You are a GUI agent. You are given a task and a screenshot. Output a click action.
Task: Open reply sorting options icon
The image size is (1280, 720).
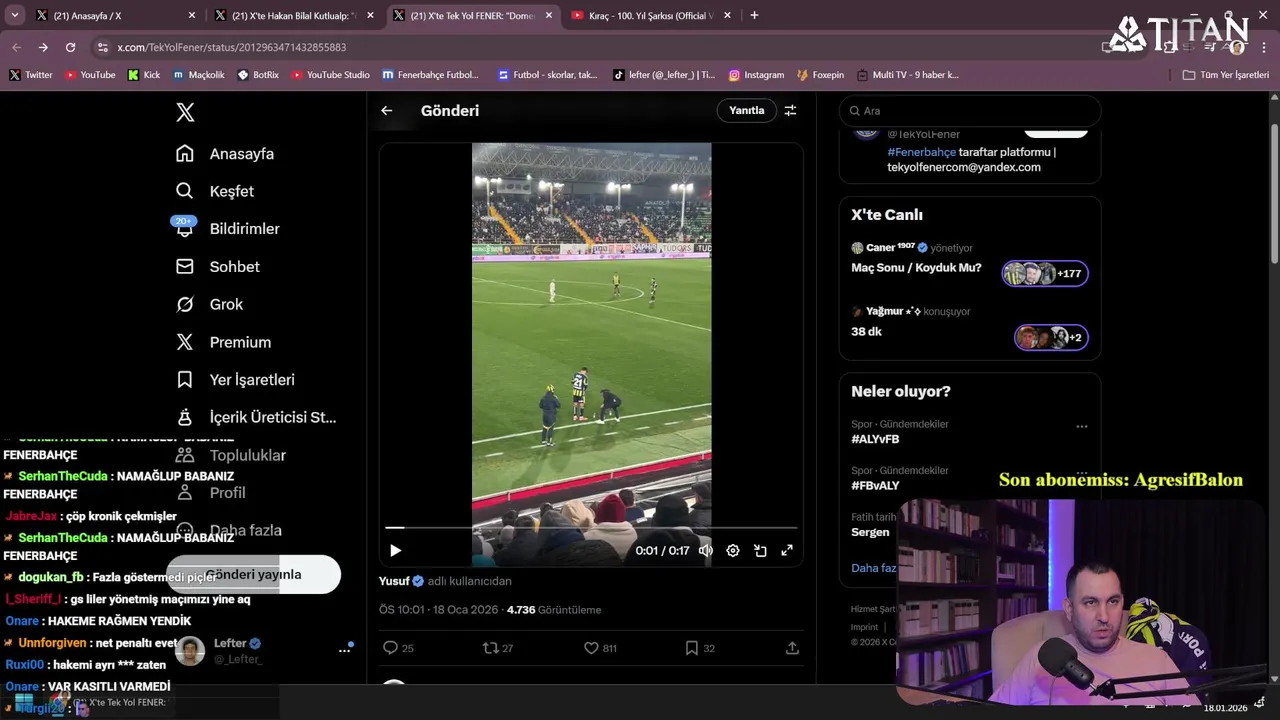tap(790, 111)
